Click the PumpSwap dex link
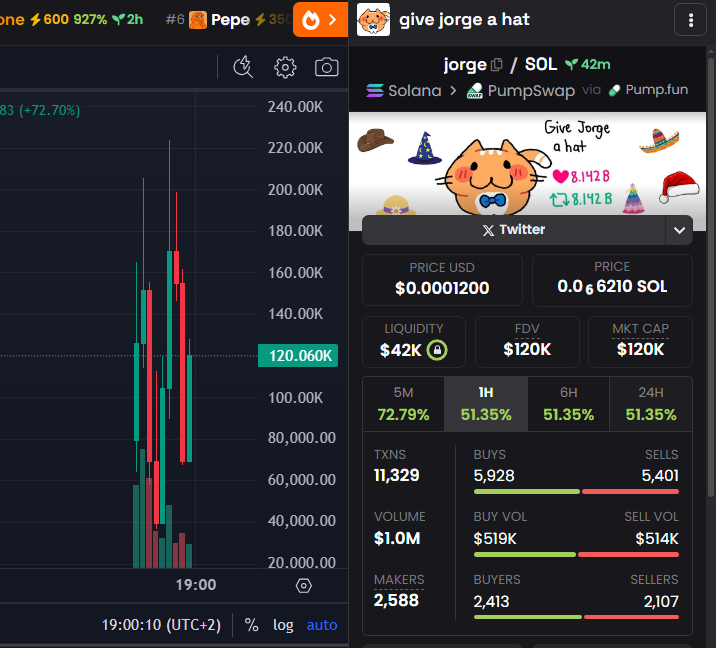Screen dimensions: 716x648 click(x=521, y=90)
